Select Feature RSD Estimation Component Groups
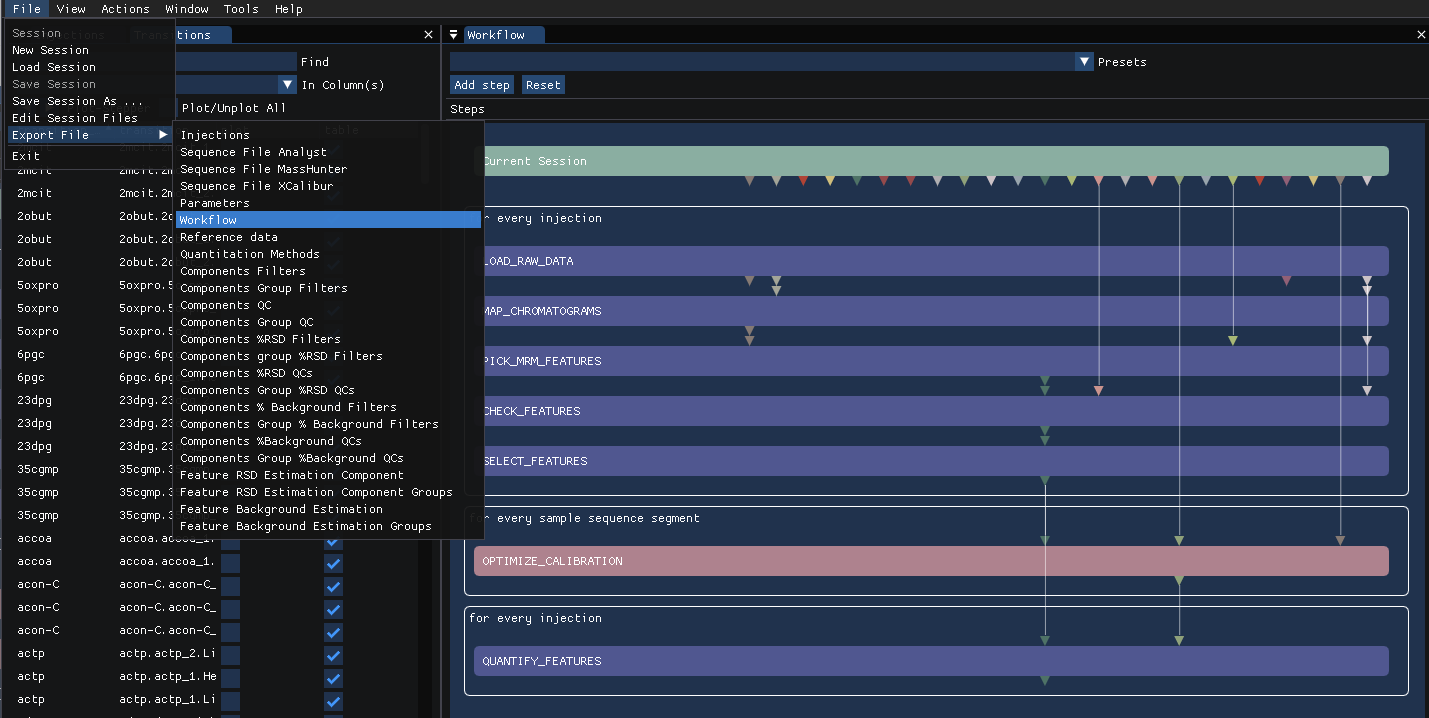This screenshot has width=1429, height=718. coord(329,492)
